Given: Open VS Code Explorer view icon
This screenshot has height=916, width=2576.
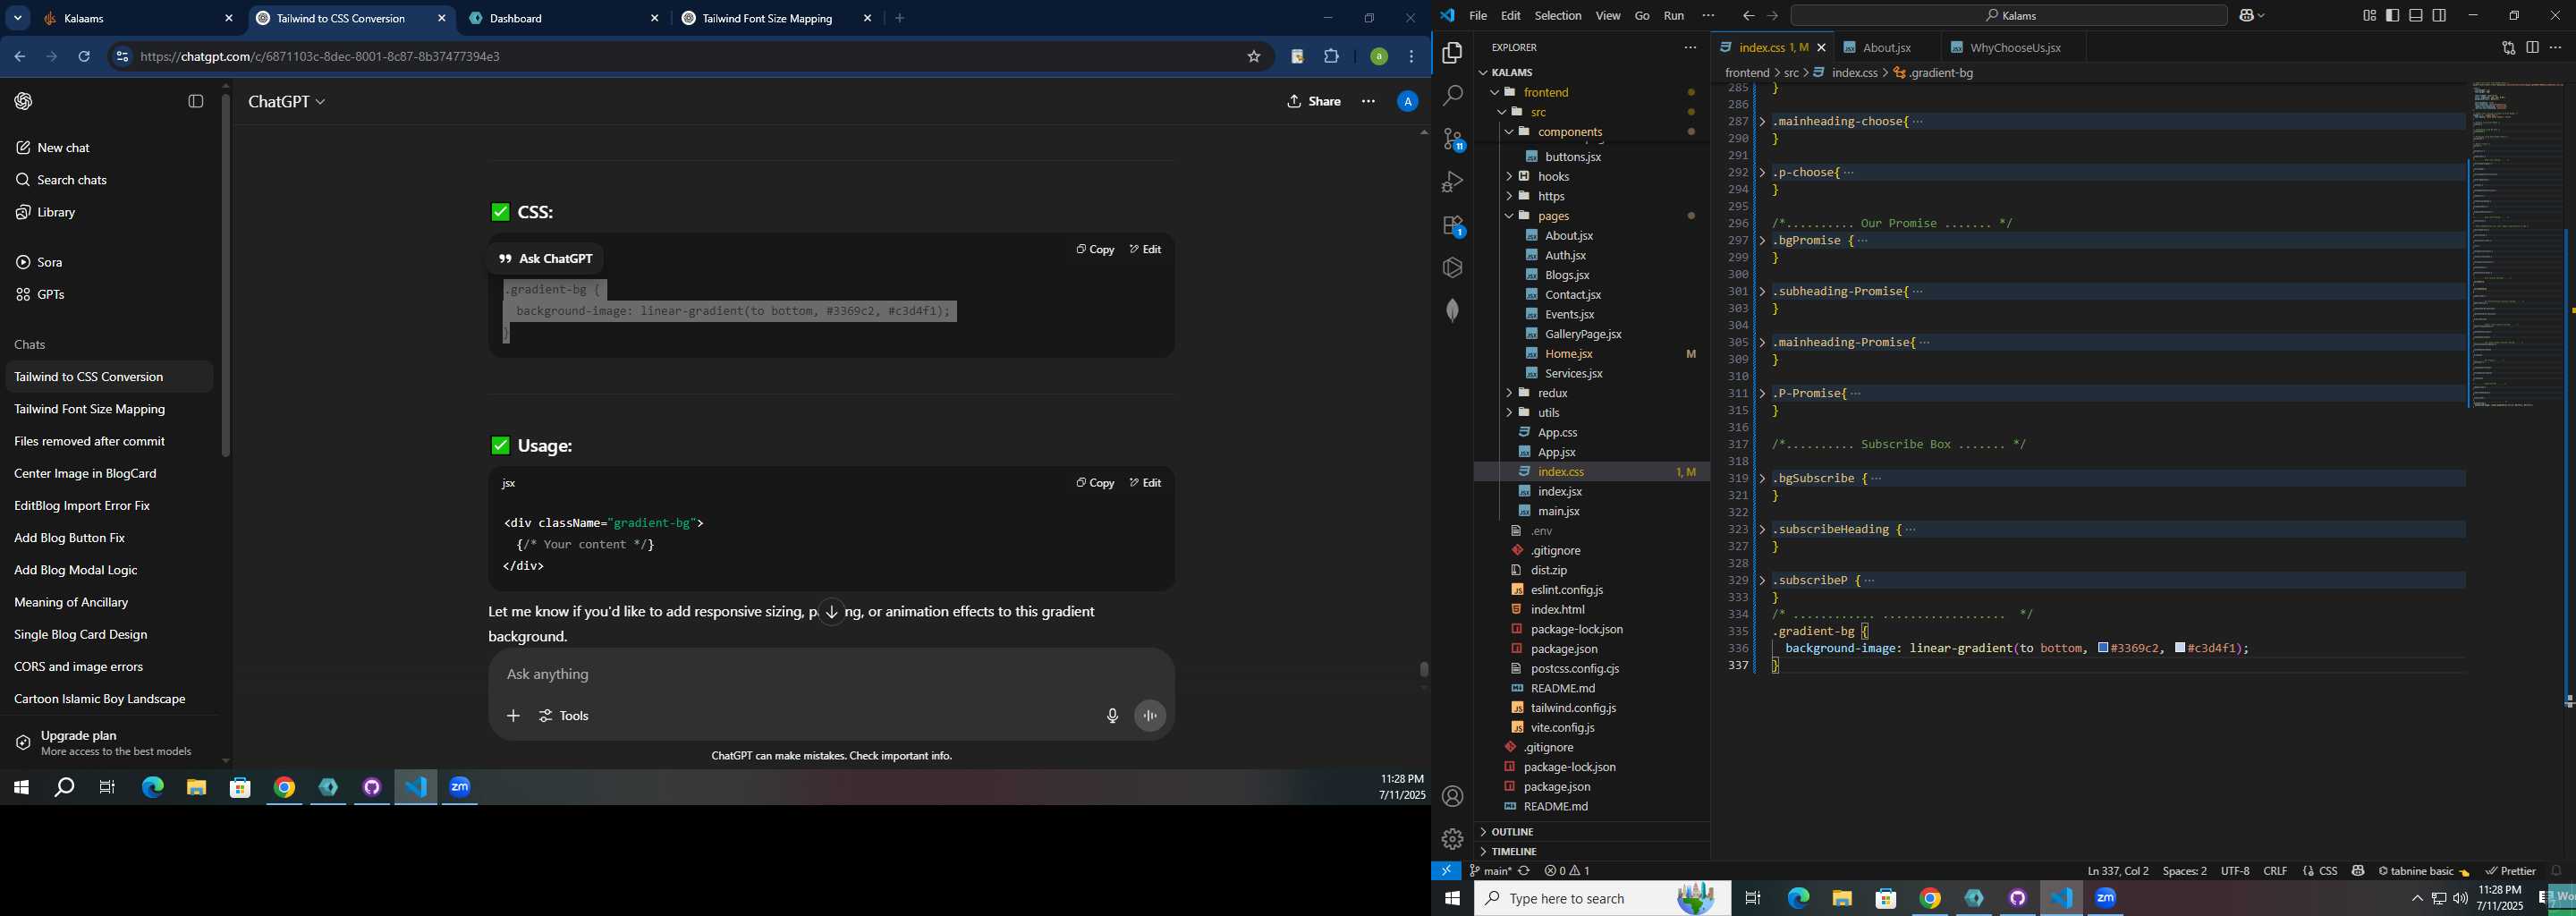Looking at the screenshot, I should click(1452, 53).
